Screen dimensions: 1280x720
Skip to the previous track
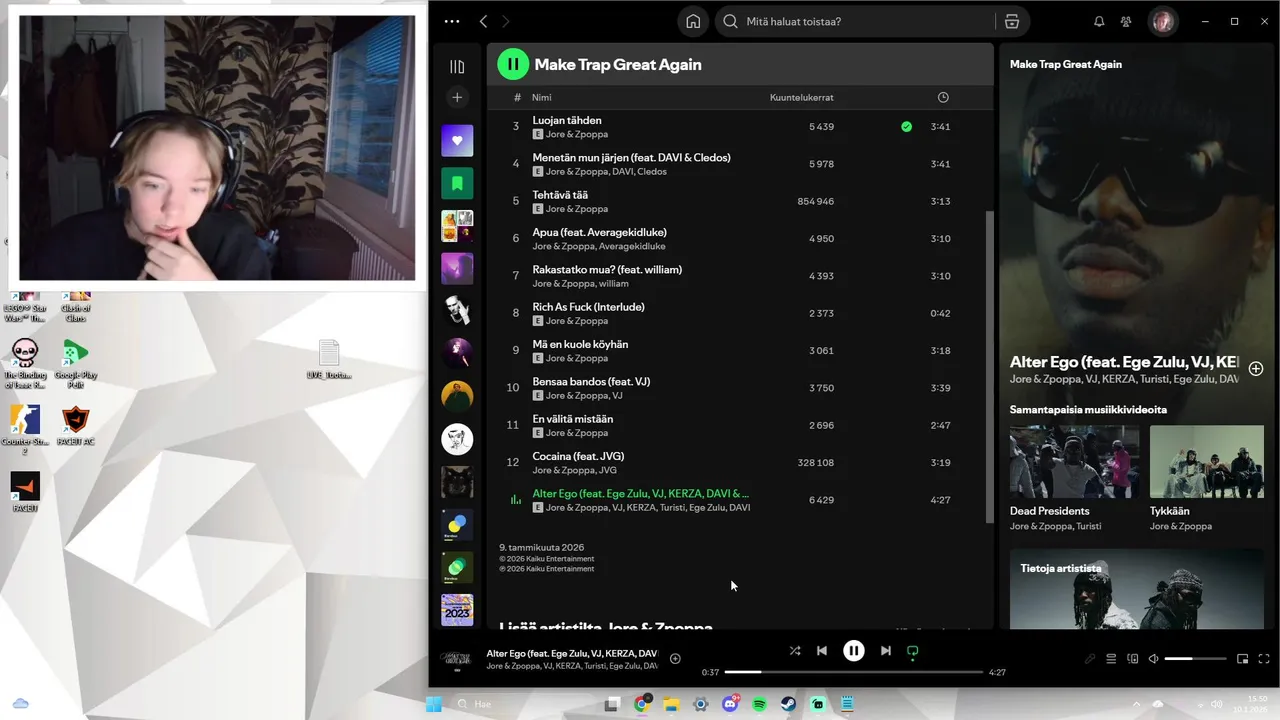pyautogui.click(x=822, y=650)
